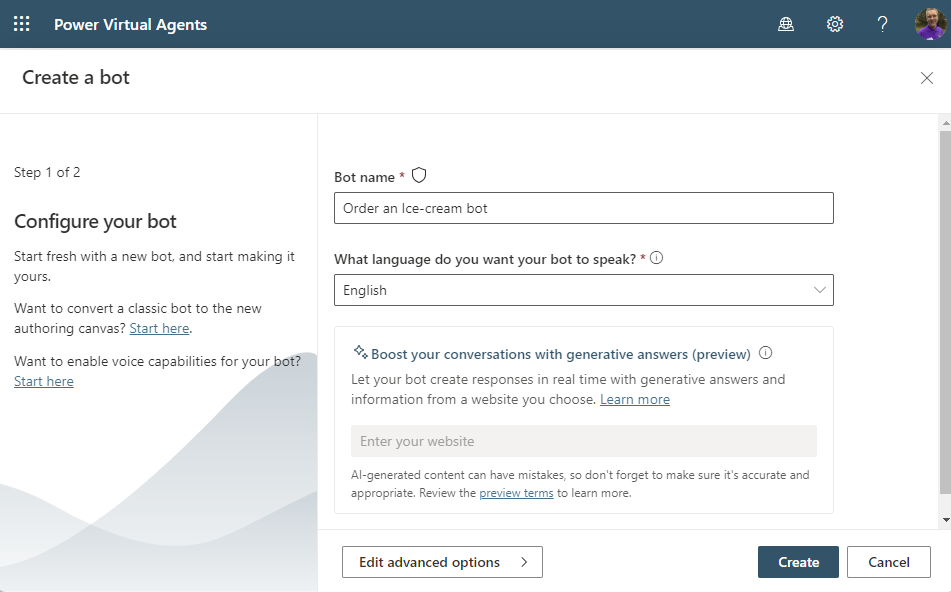Click the Boost your conversations with generative answers heading
This screenshot has width=951, height=592.
560,354
